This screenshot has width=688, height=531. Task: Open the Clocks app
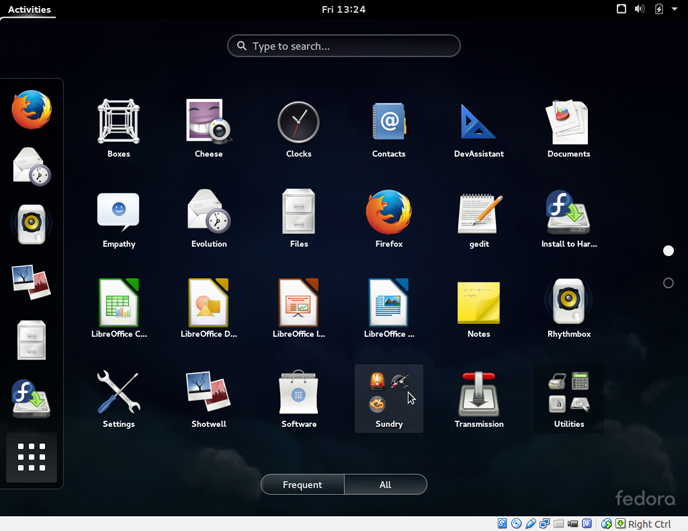[298, 123]
